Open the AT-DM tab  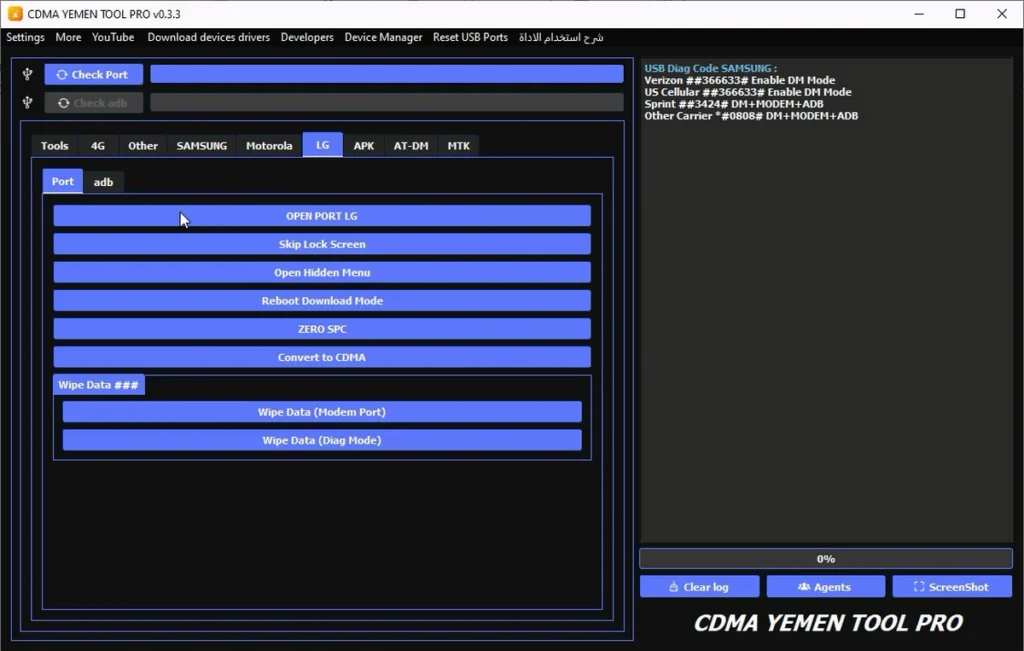click(410, 146)
